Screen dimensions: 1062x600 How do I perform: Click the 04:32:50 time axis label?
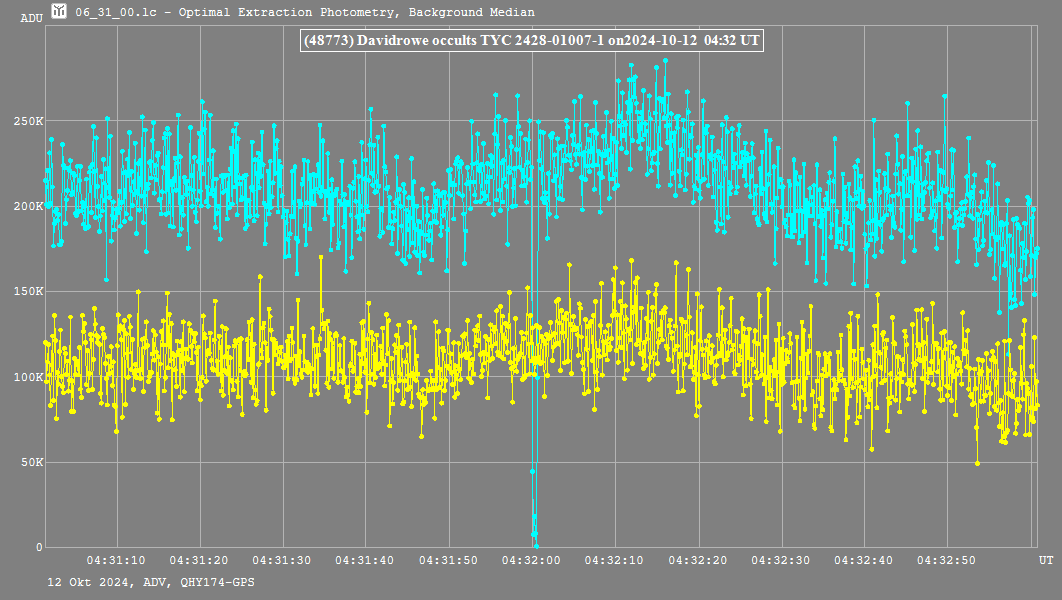(946, 561)
